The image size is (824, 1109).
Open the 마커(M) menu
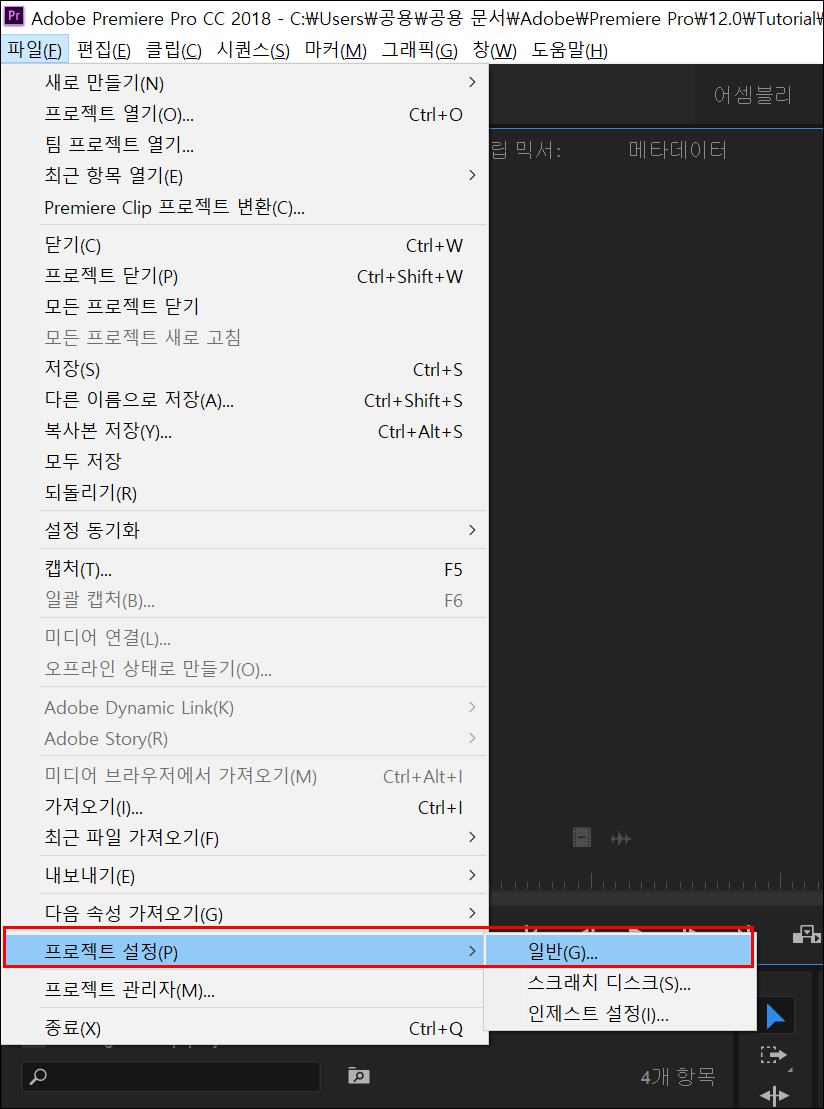336,50
